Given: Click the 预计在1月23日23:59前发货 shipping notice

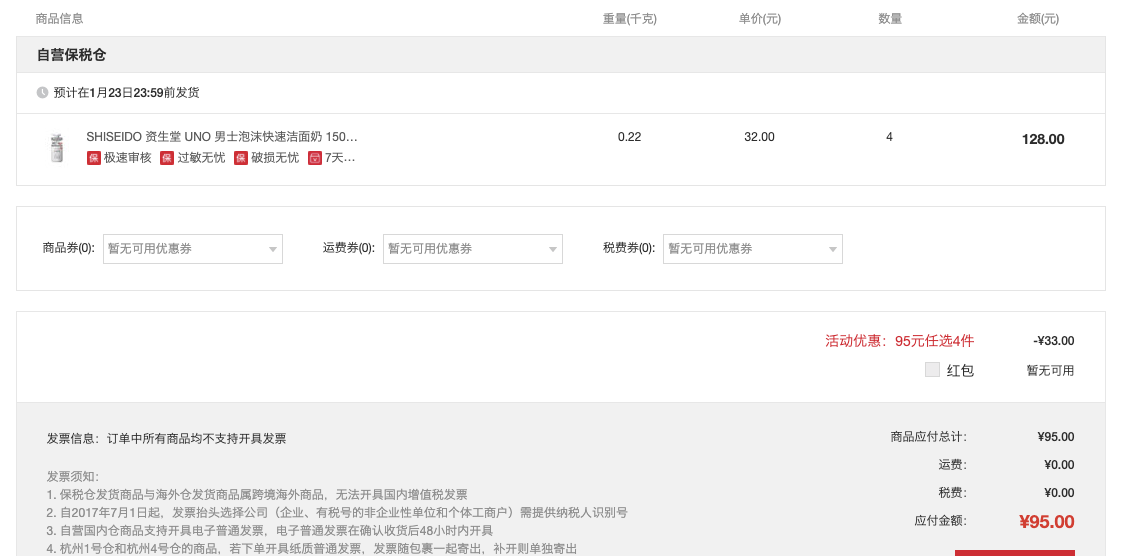Looking at the screenshot, I should click(x=127, y=93).
